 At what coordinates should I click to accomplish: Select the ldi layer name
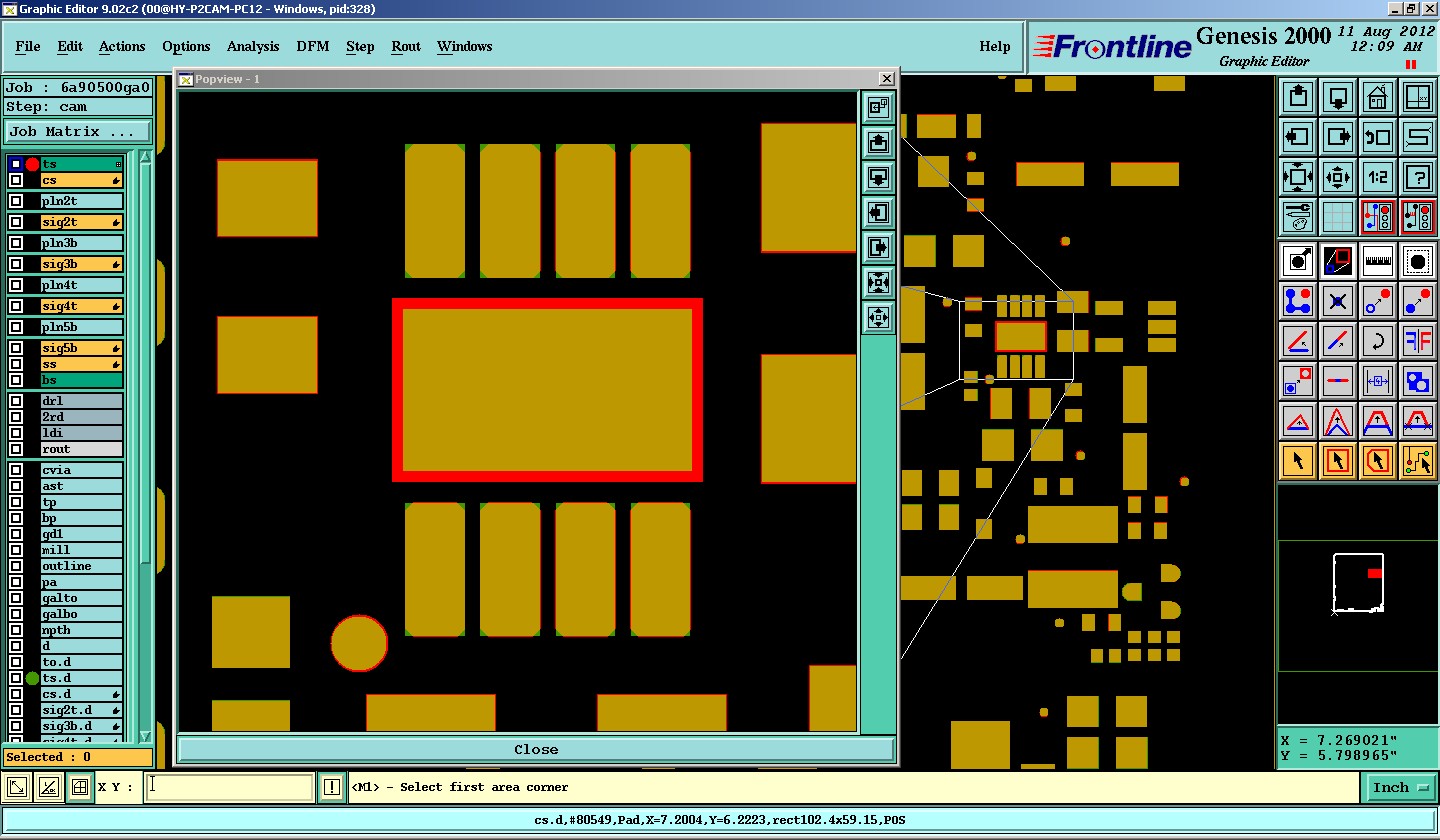pos(81,433)
